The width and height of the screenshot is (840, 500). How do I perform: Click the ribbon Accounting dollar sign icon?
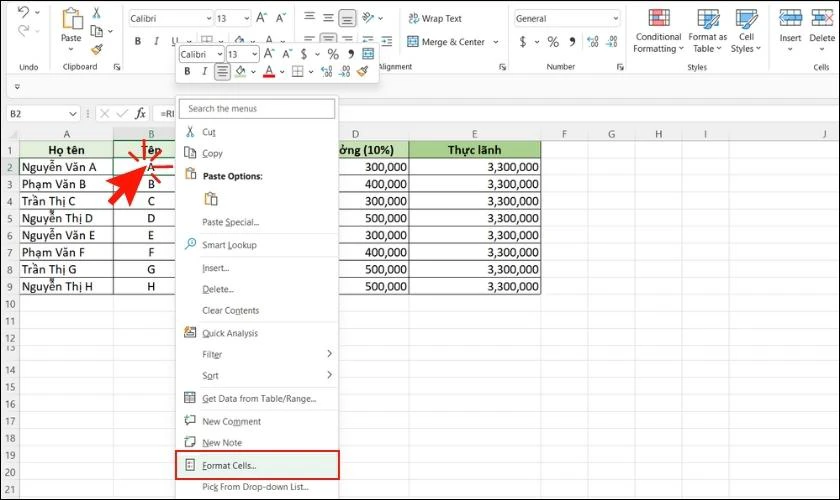coord(522,41)
